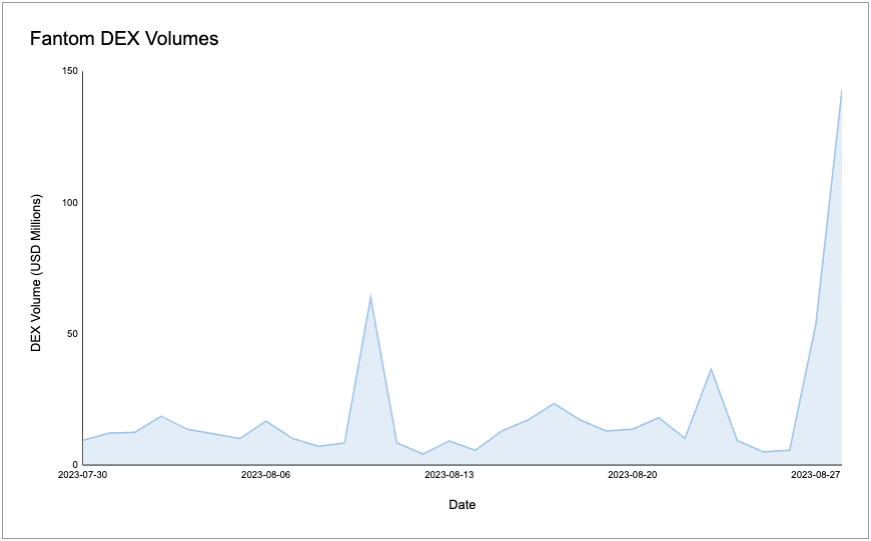
Task: Click the x-axis title Date
Action: [x=462, y=504]
